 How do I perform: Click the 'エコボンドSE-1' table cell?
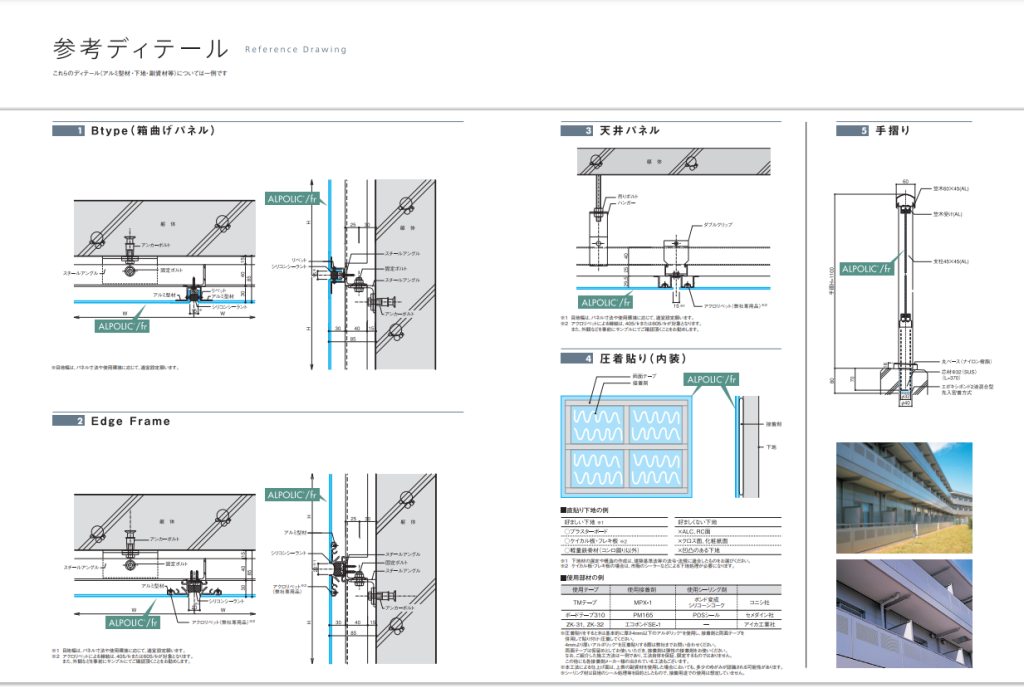pos(643,624)
